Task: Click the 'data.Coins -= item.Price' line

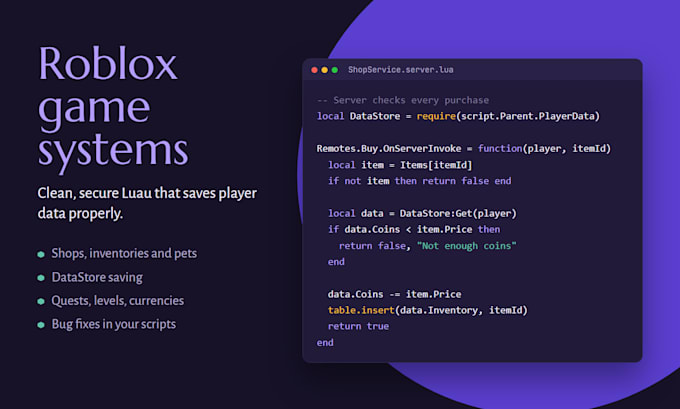Action: pos(395,294)
